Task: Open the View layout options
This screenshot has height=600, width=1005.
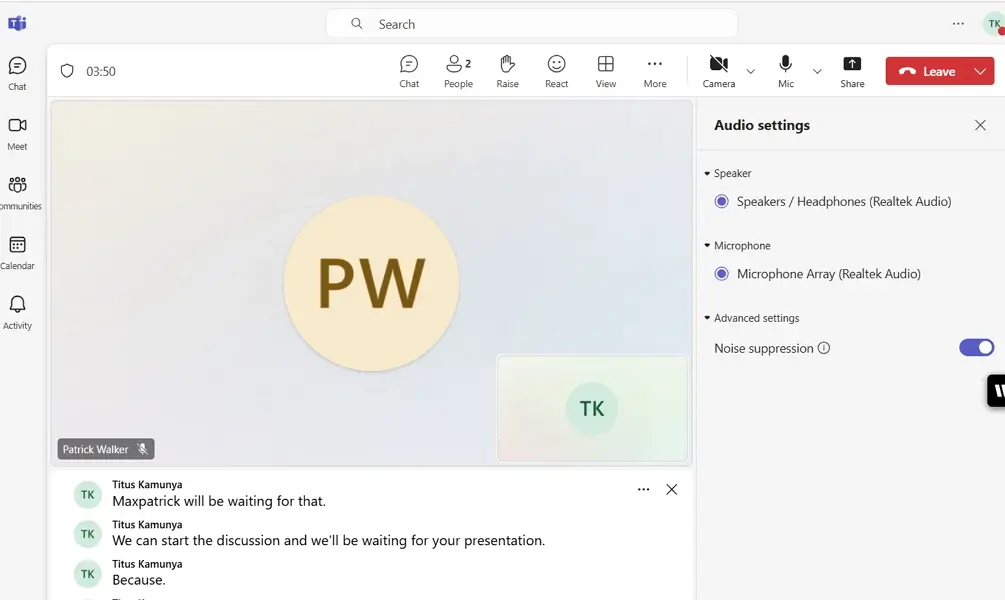Action: tap(605, 71)
